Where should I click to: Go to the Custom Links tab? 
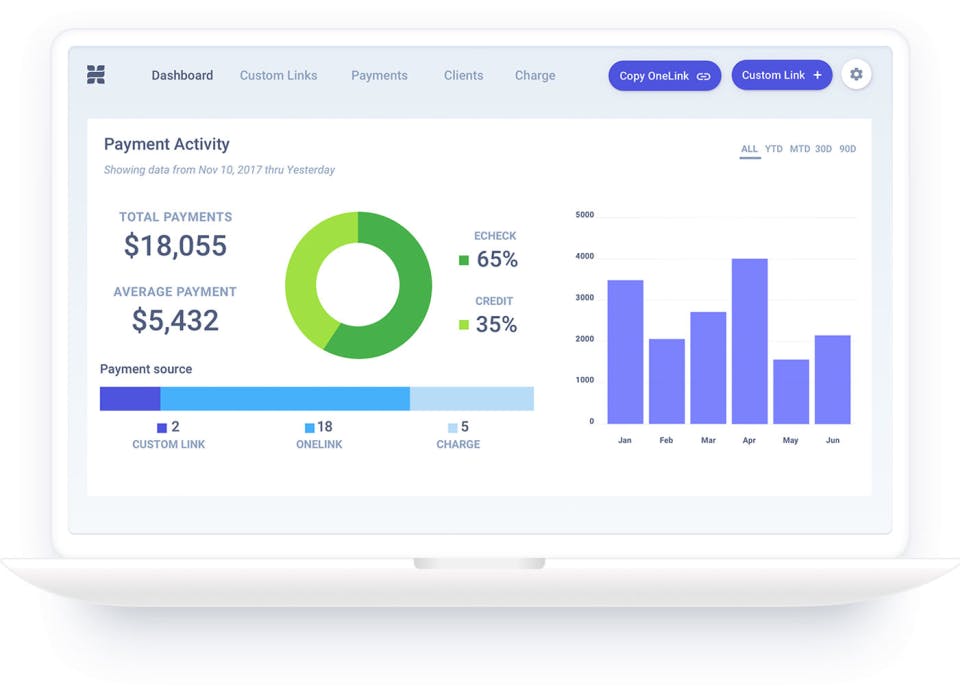tap(279, 75)
